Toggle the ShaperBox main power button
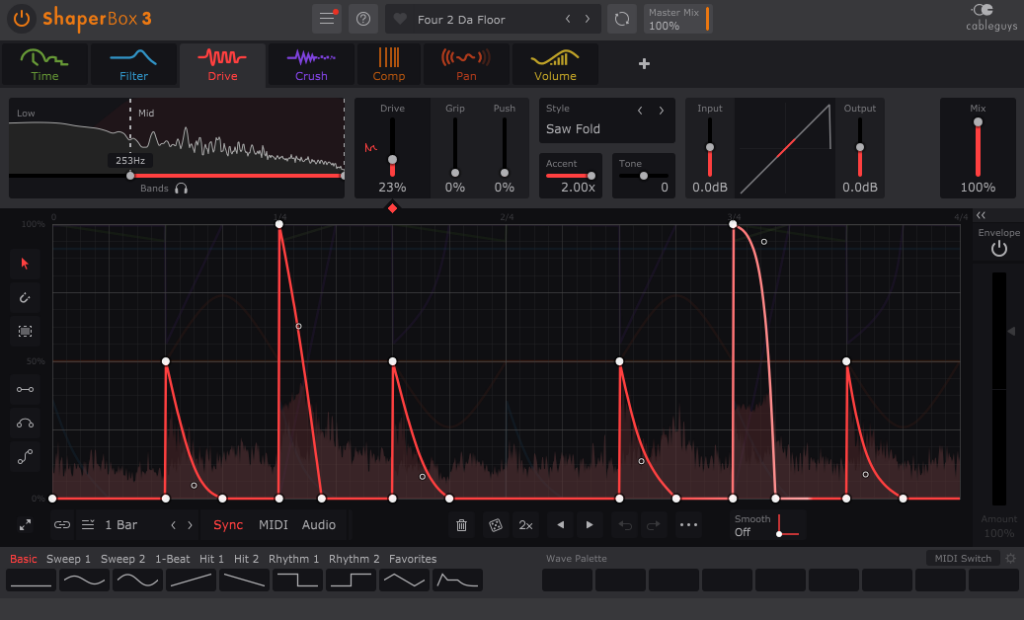1024x620 pixels. pyautogui.click(x=22, y=19)
